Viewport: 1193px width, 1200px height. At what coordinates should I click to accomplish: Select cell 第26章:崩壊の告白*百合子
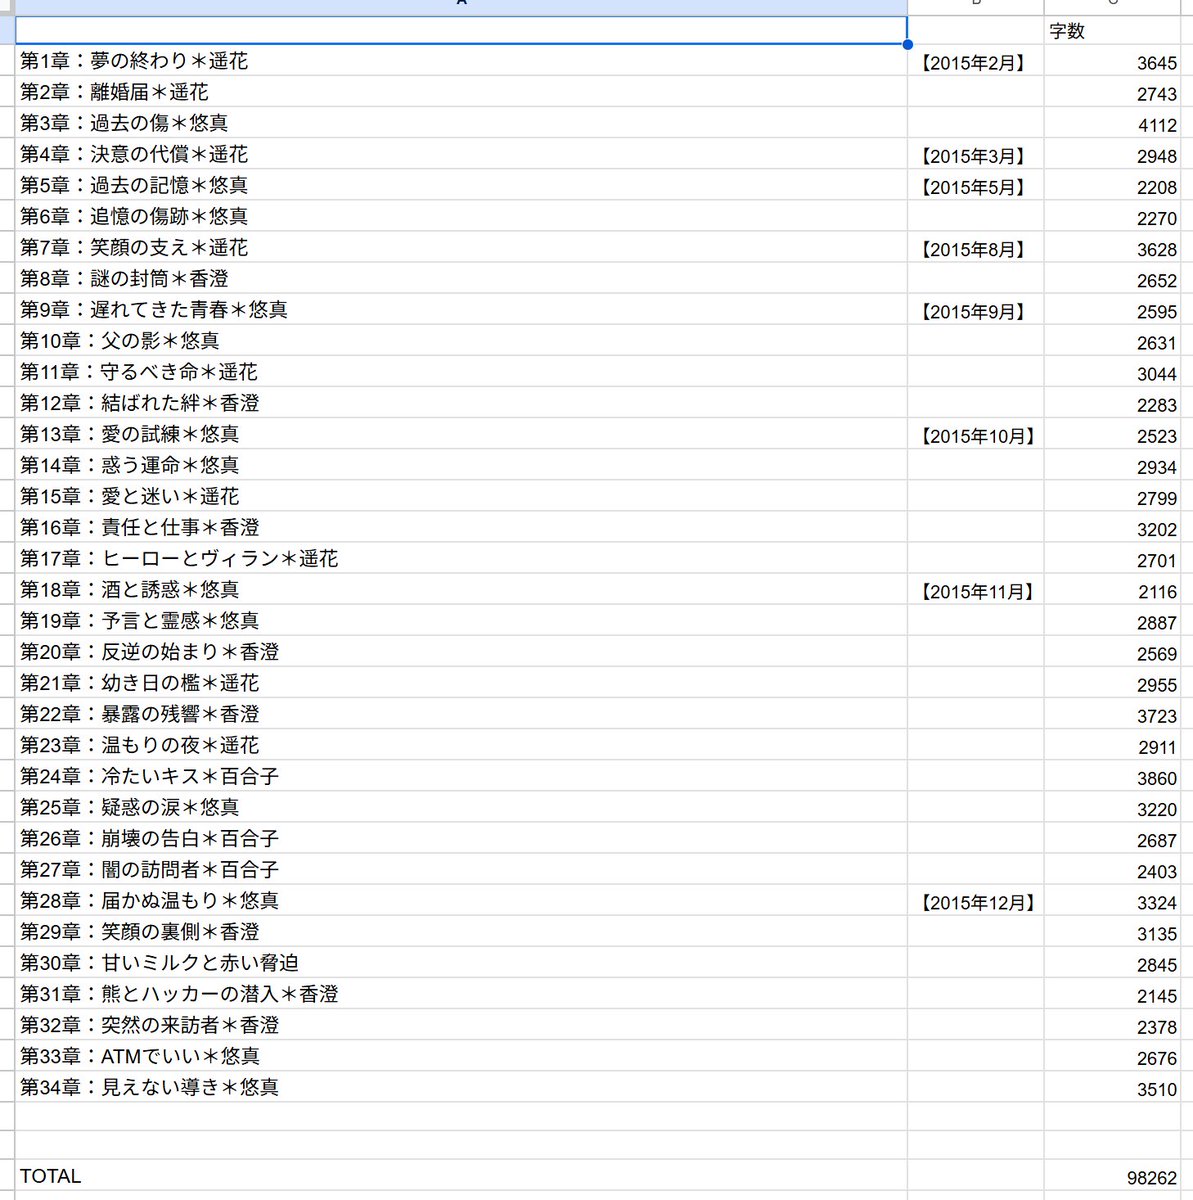tap(461, 837)
